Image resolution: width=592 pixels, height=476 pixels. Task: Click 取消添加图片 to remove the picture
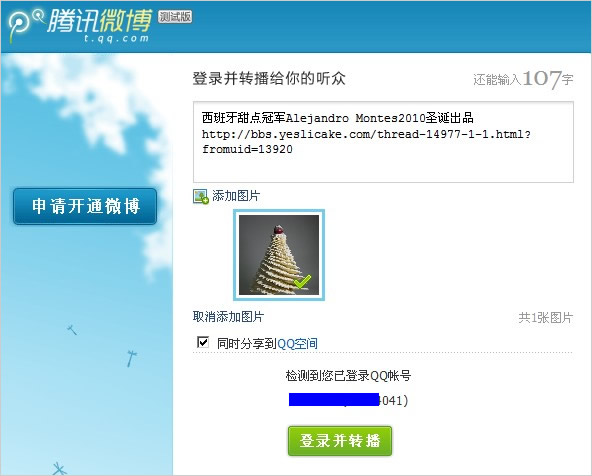[x=228, y=317]
